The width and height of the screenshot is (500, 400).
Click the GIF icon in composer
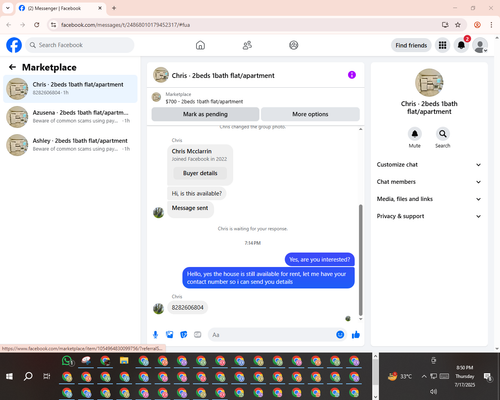pyautogui.click(x=198, y=335)
